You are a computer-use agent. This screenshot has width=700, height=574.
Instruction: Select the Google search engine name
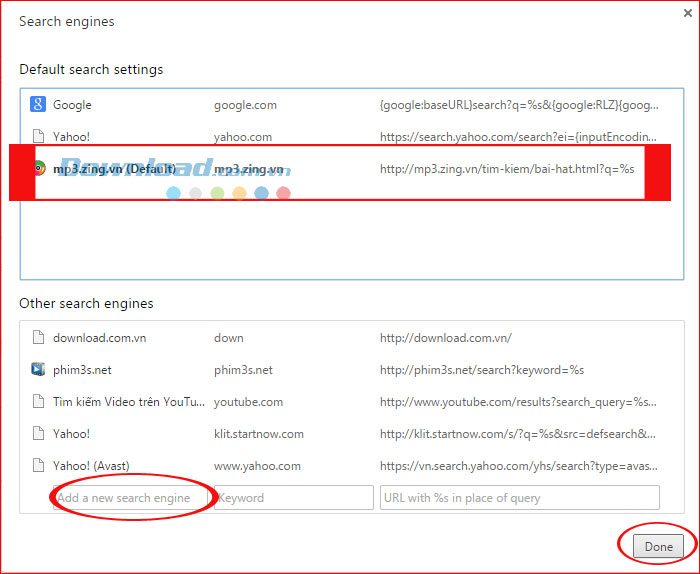click(x=72, y=105)
